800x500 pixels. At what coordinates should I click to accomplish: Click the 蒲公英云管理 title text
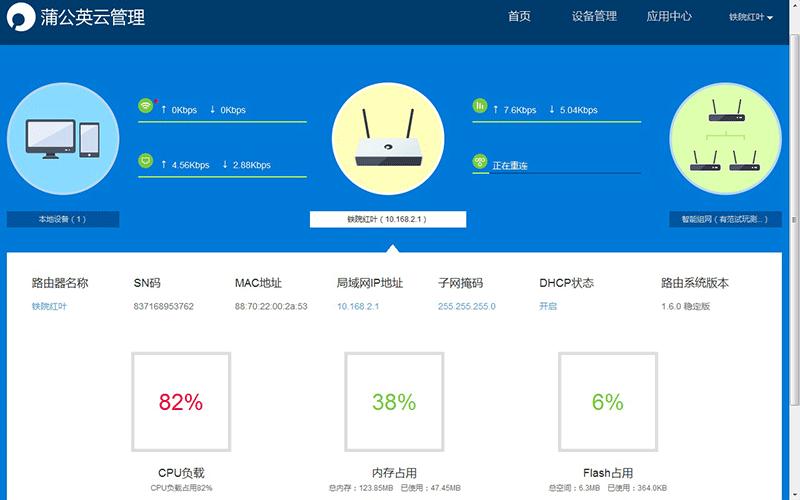click(x=93, y=17)
